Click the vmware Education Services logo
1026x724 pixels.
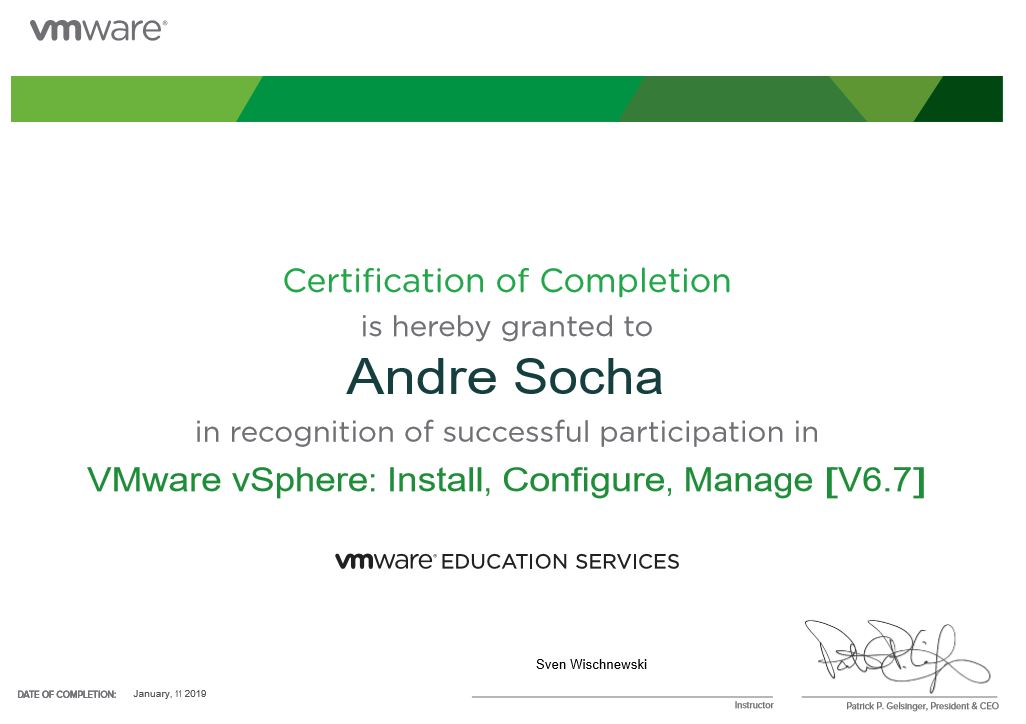(x=507, y=561)
